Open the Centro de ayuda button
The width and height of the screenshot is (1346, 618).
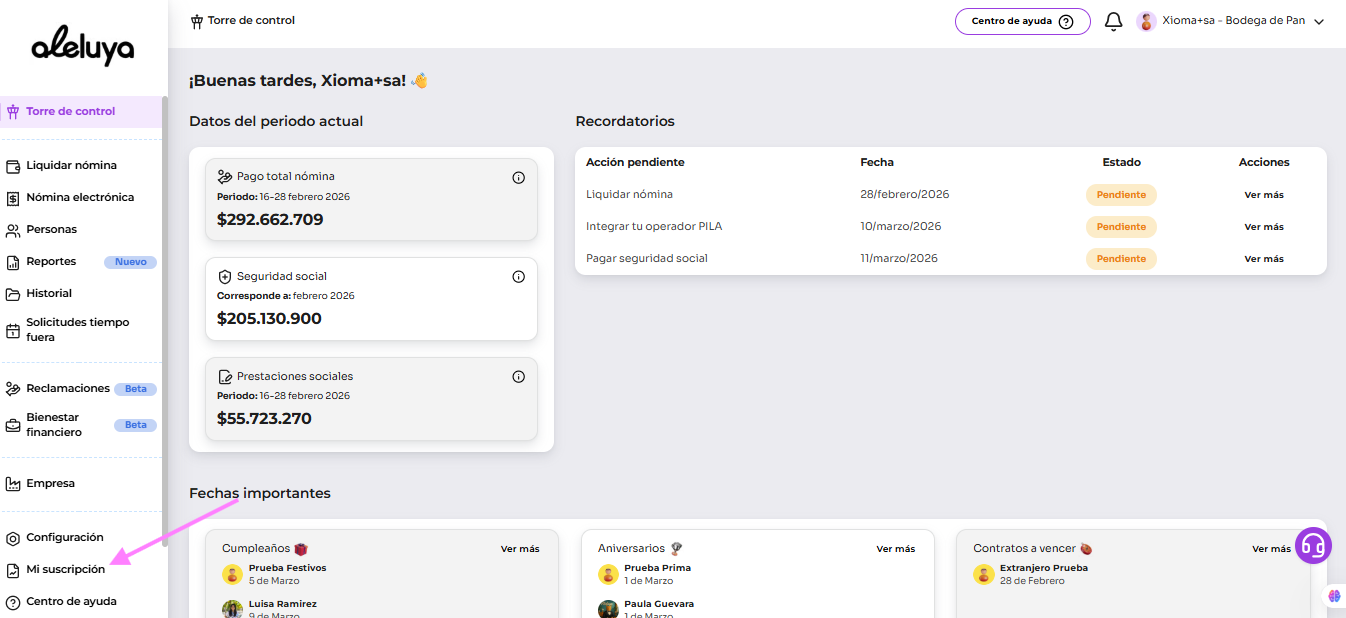[x=1022, y=21]
